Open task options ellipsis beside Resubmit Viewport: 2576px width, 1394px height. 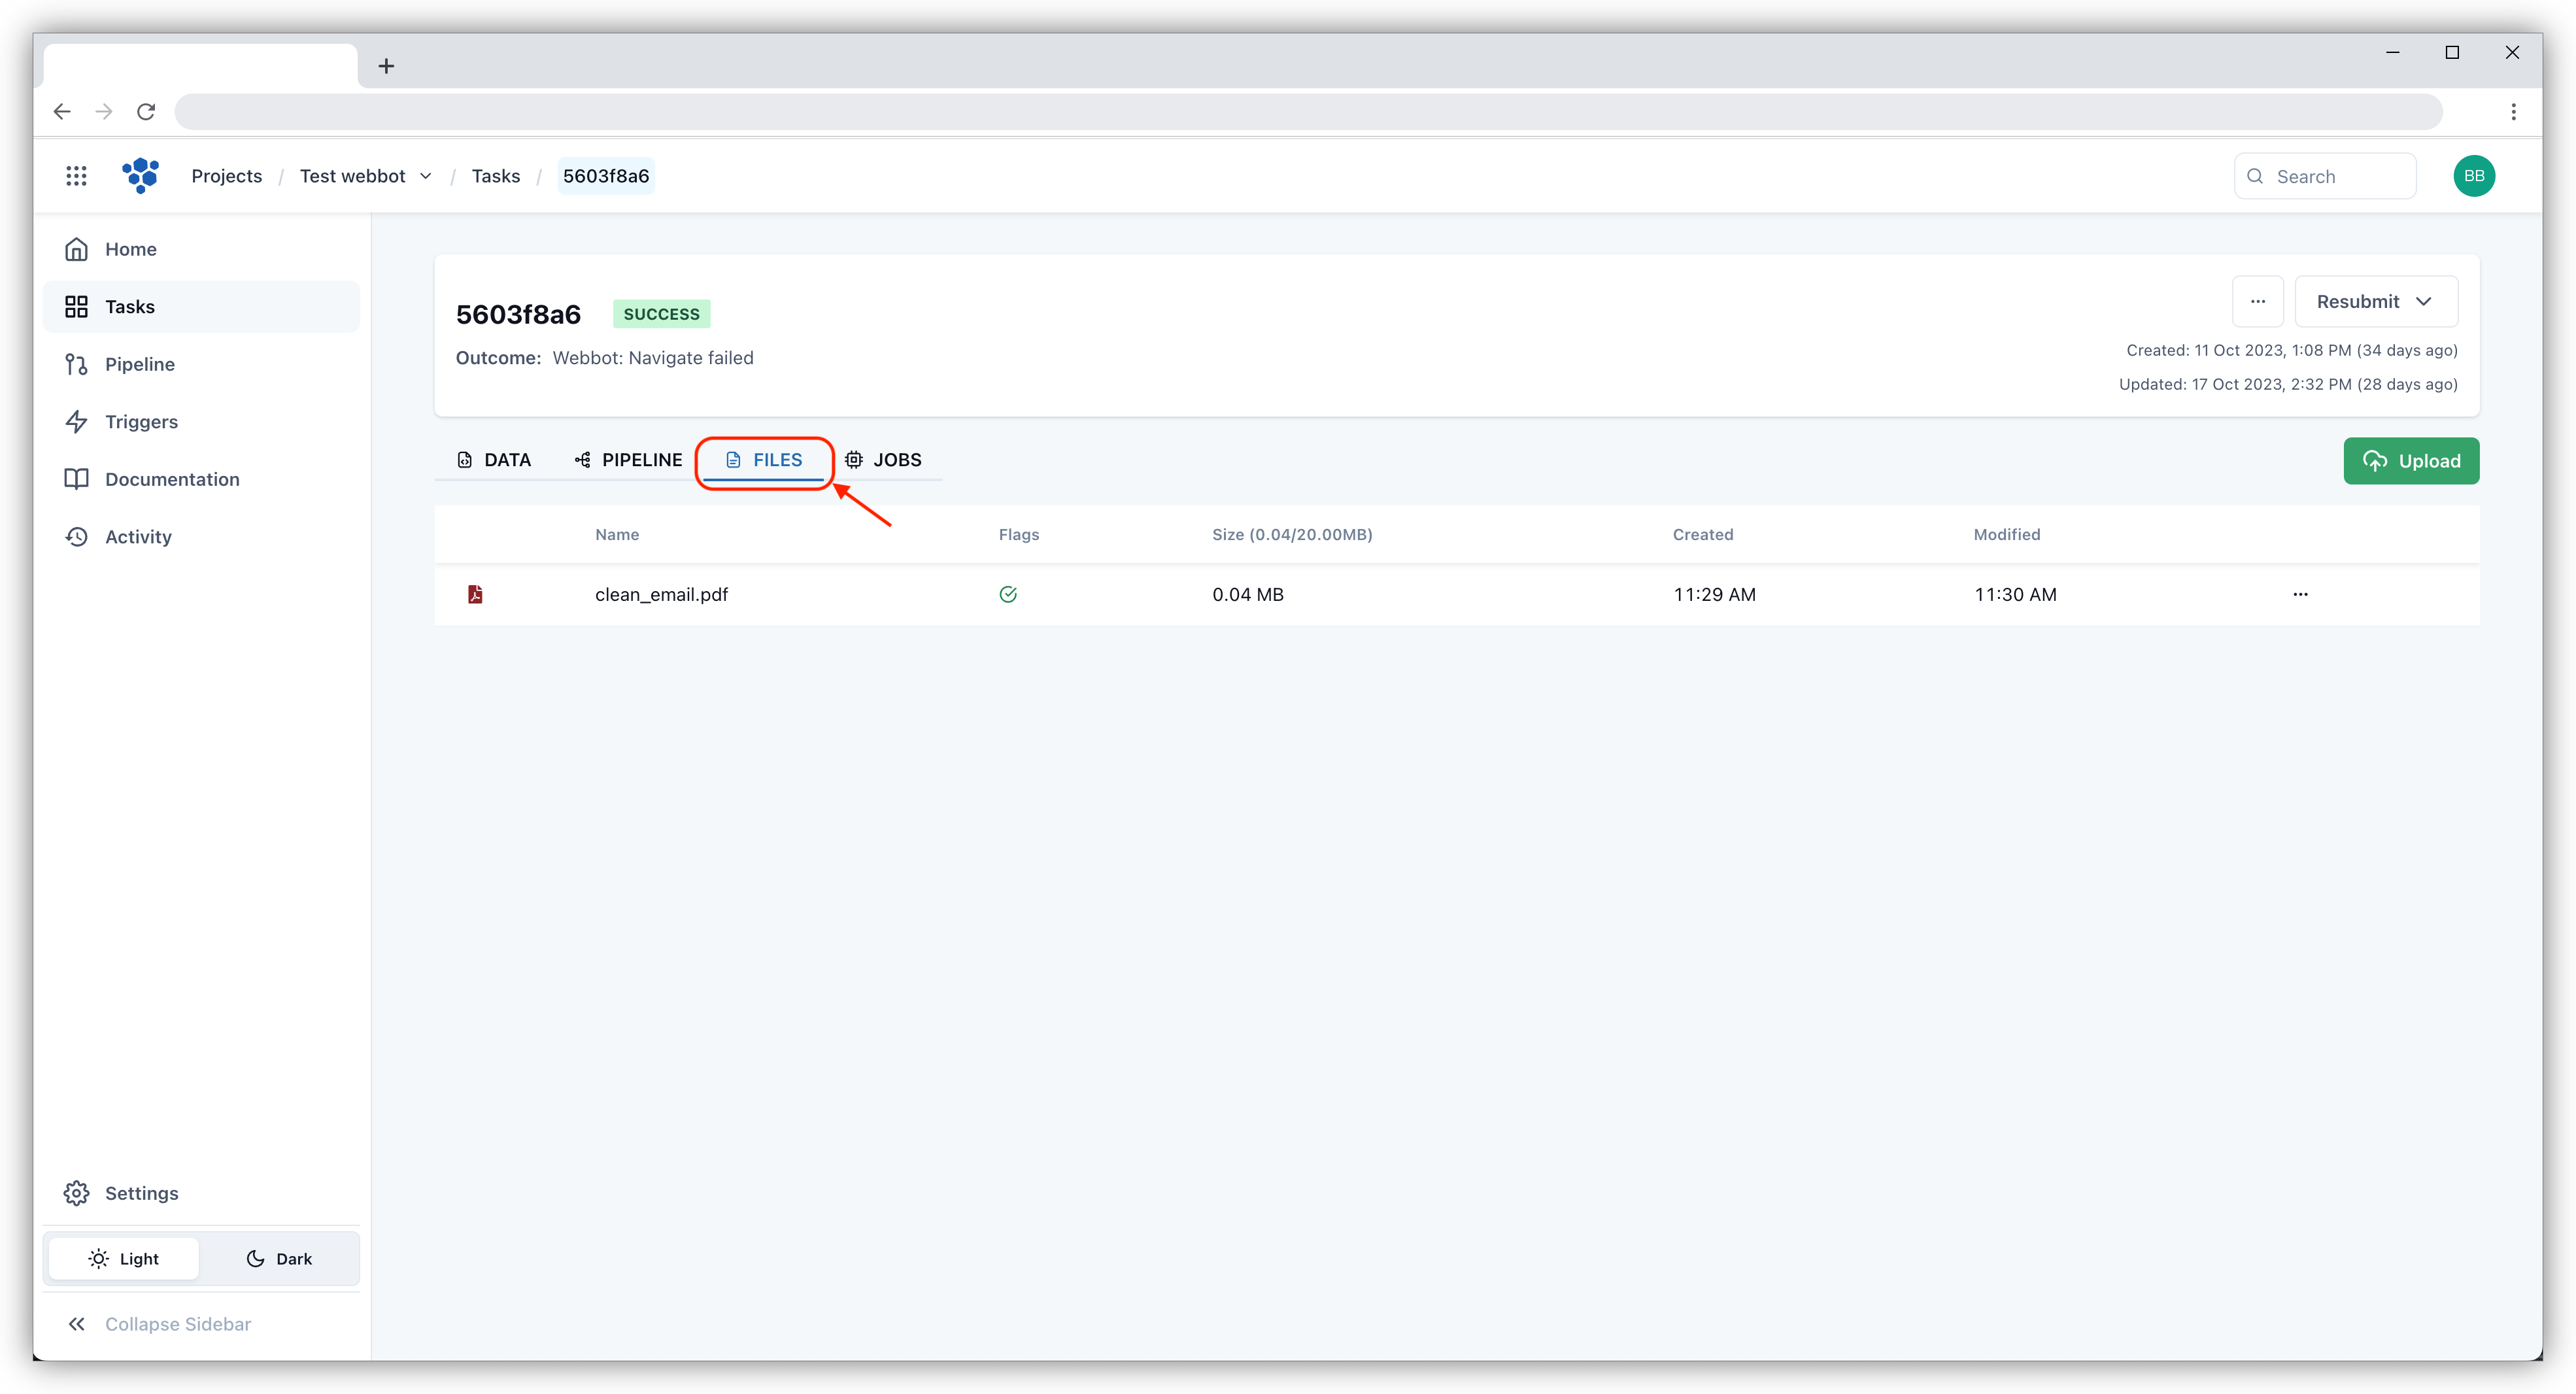tap(2257, 302)
